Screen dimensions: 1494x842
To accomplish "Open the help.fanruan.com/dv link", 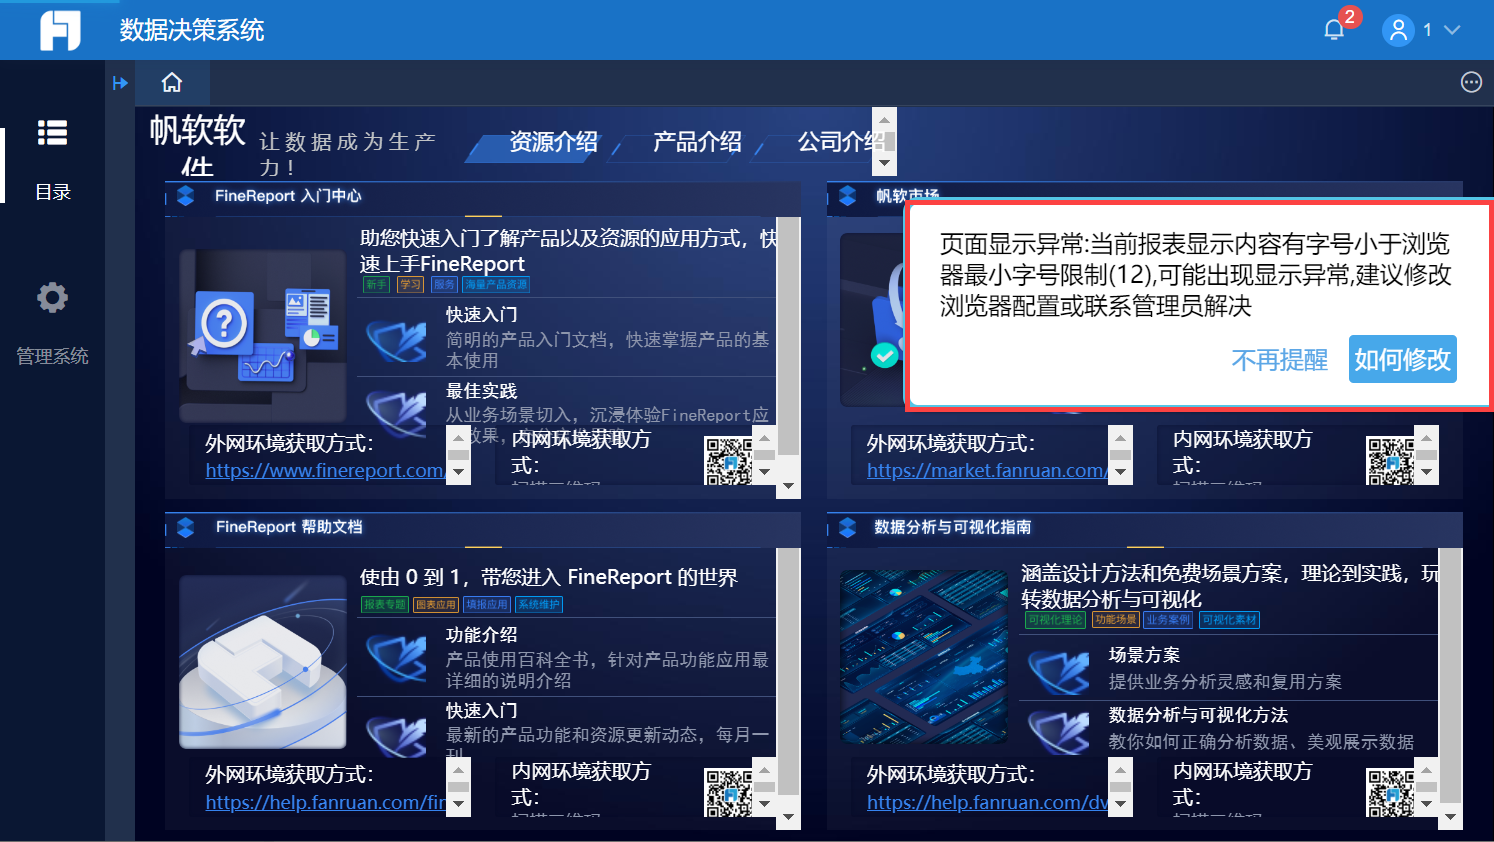I will pos(987,802).
